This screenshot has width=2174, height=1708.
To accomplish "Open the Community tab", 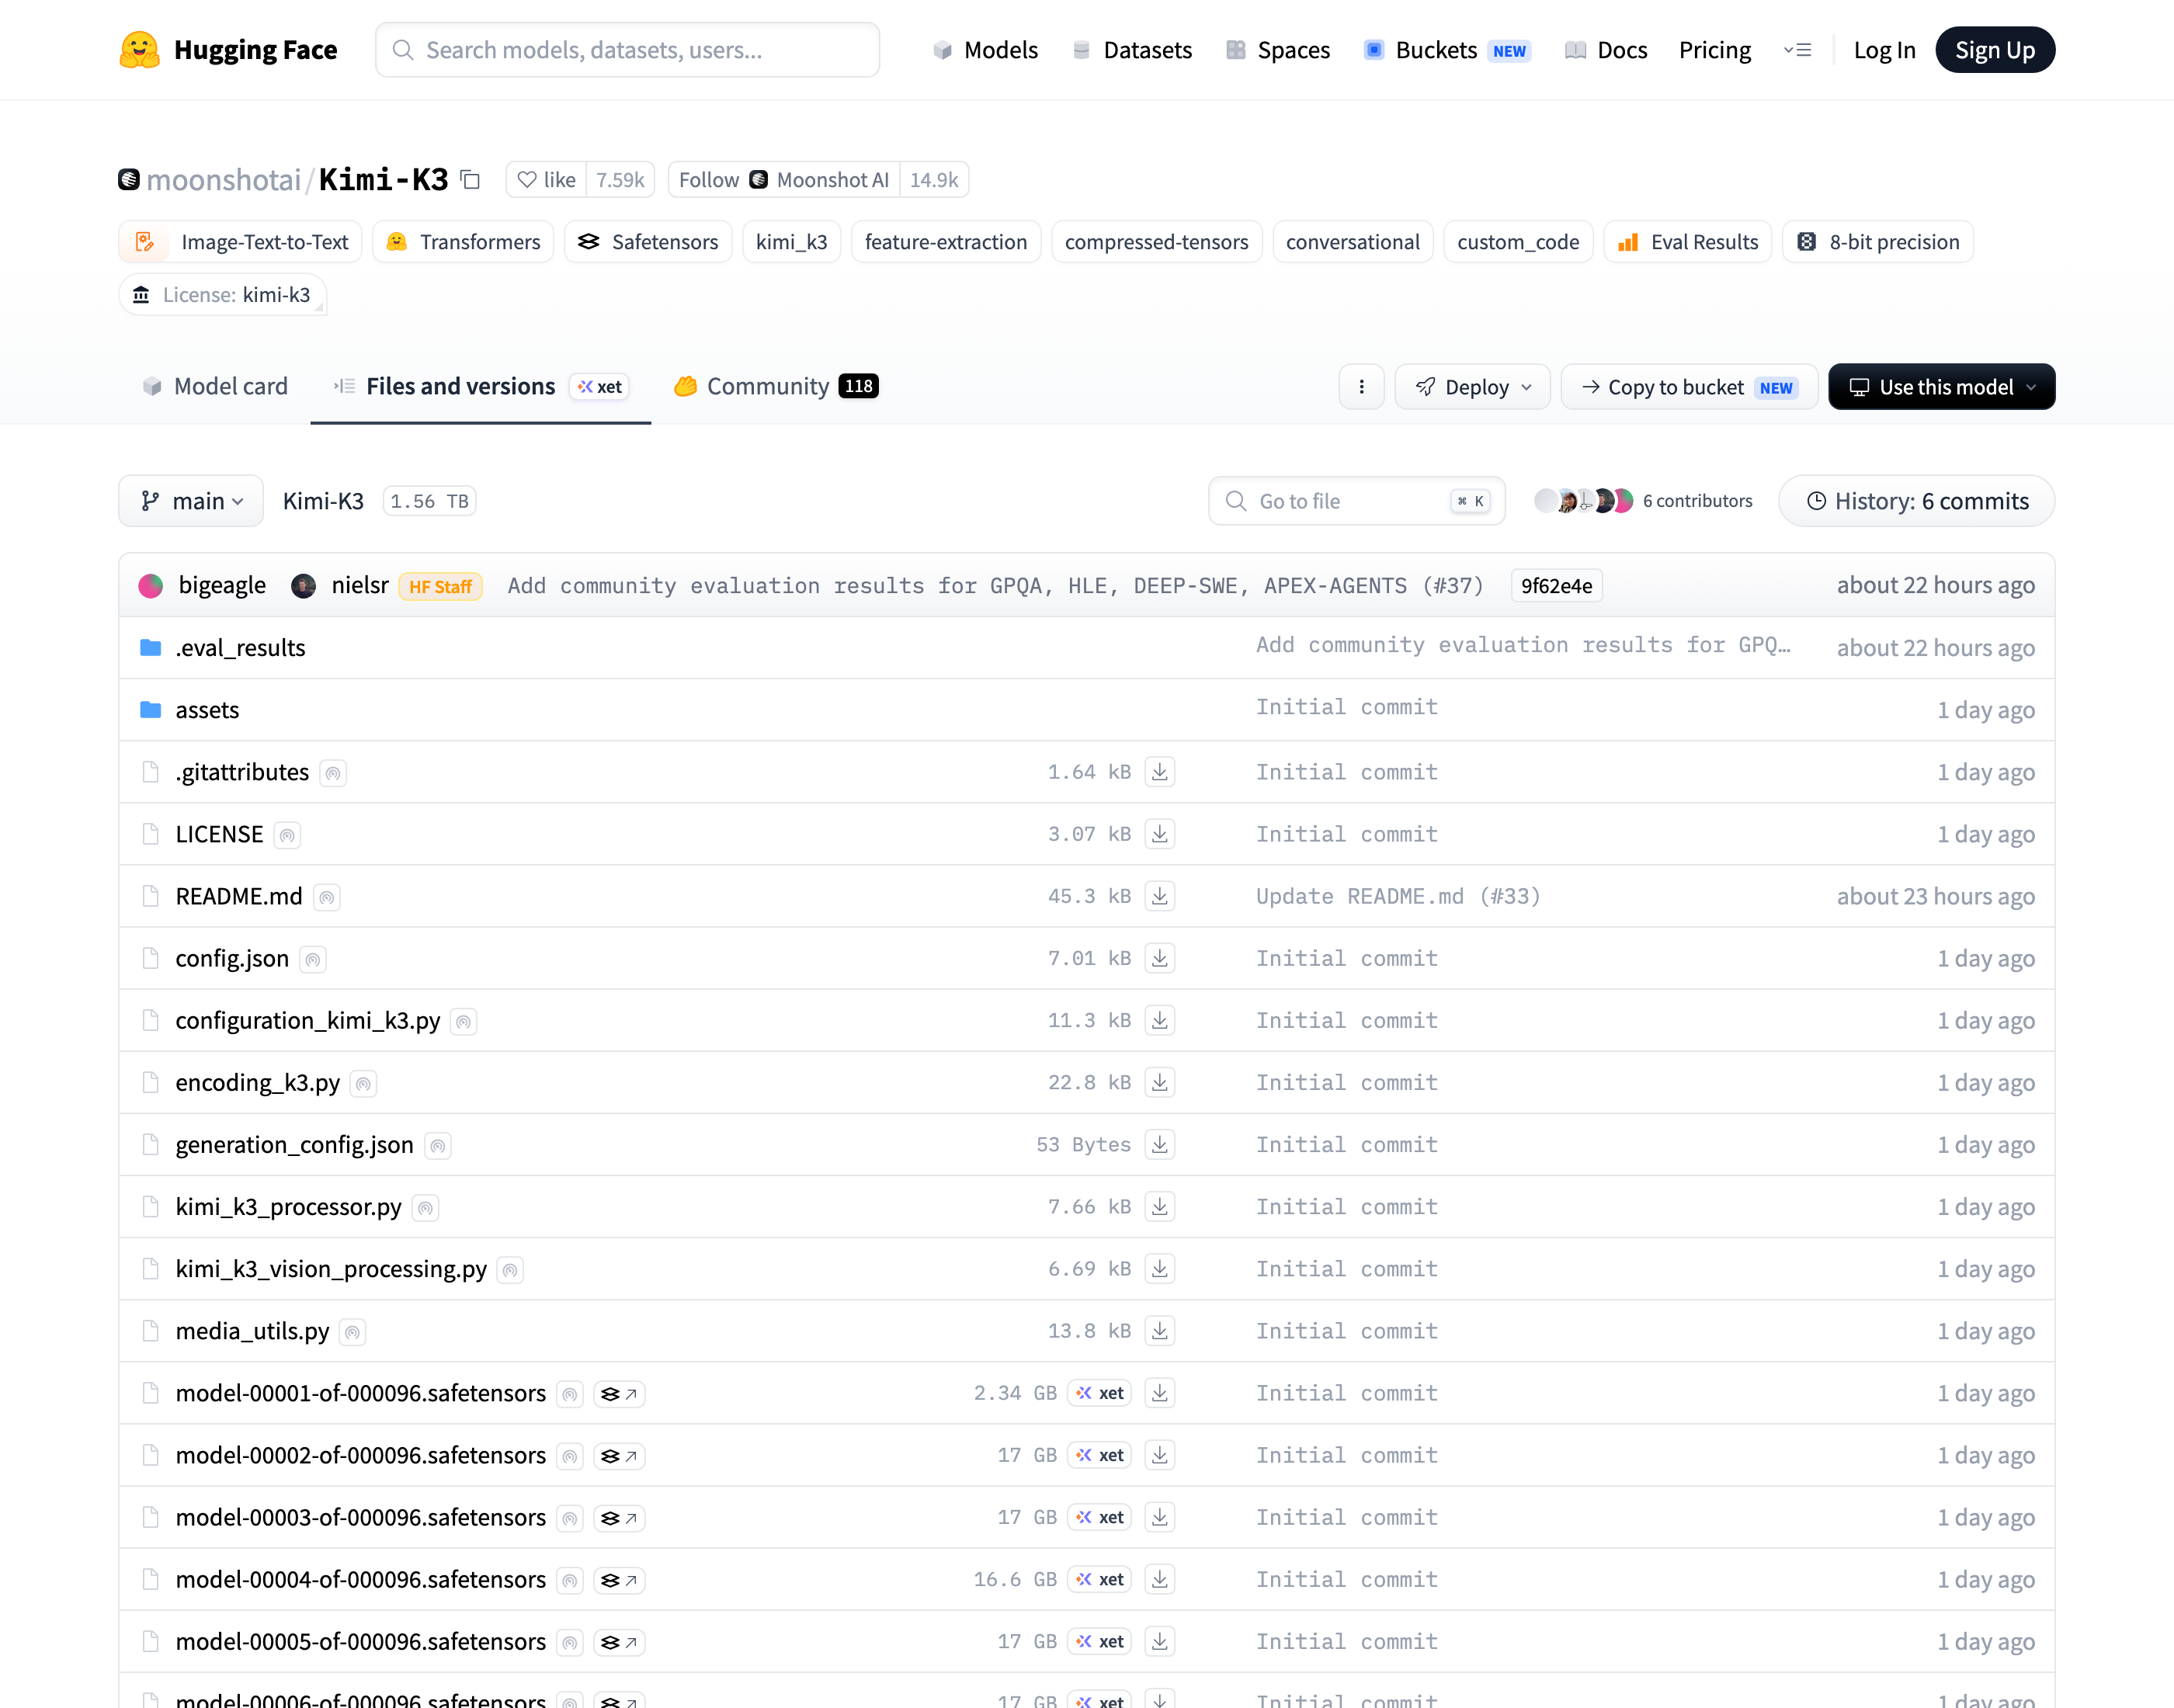I will [776, 387].
